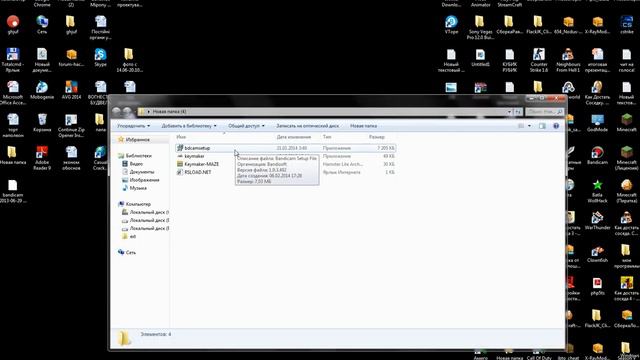The image size is (640, 360).
Task: Select the AVG 2014 desktop icon
Action: tap(71, 90)
